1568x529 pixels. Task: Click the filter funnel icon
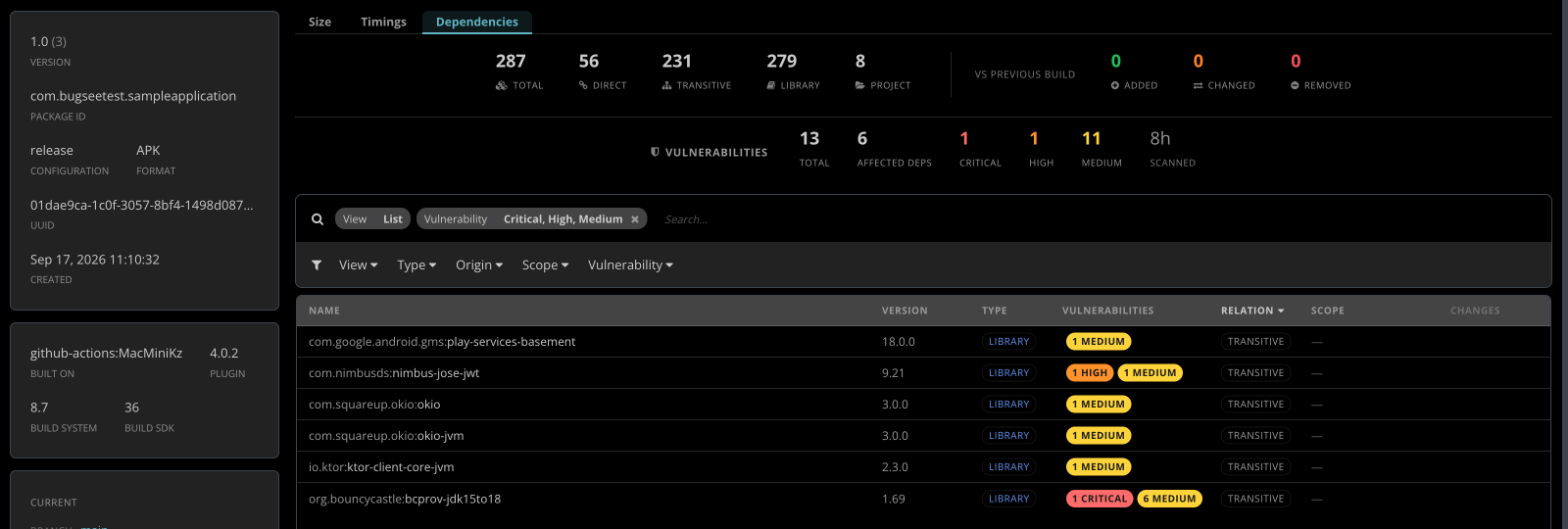317,265
